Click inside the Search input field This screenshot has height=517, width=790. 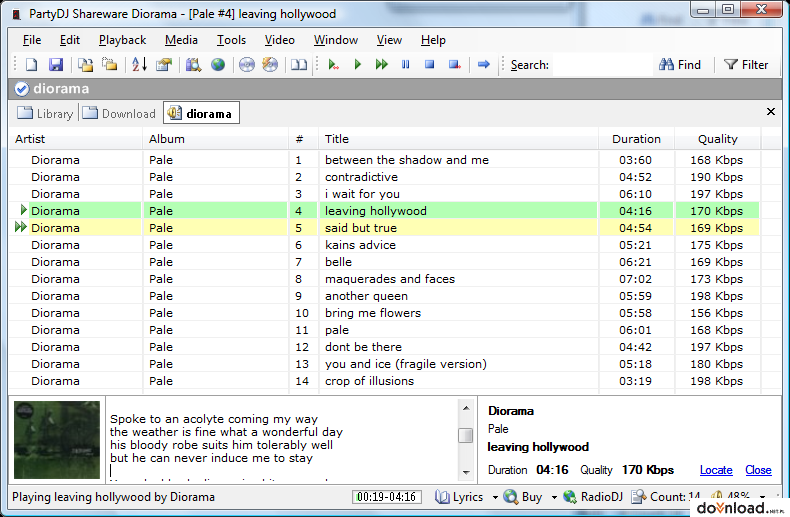point(603,65)
